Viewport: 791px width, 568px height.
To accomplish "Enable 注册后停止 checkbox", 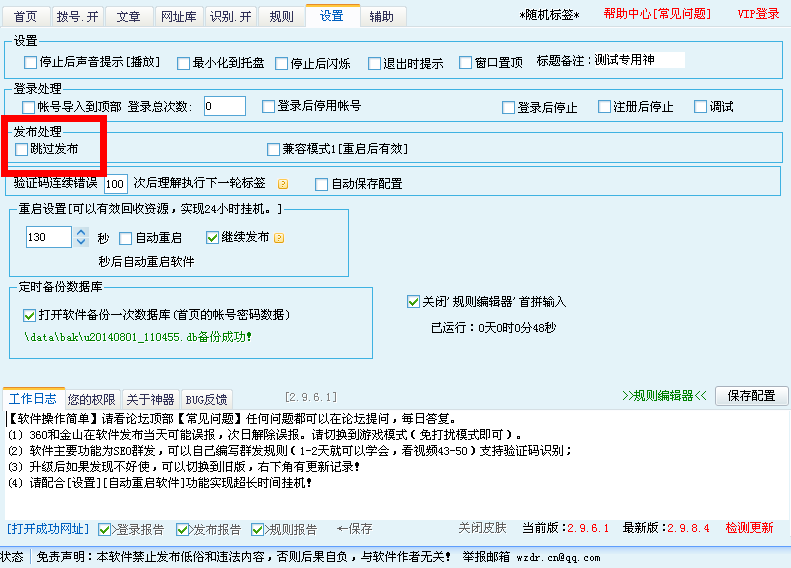I will coord(604,107).
